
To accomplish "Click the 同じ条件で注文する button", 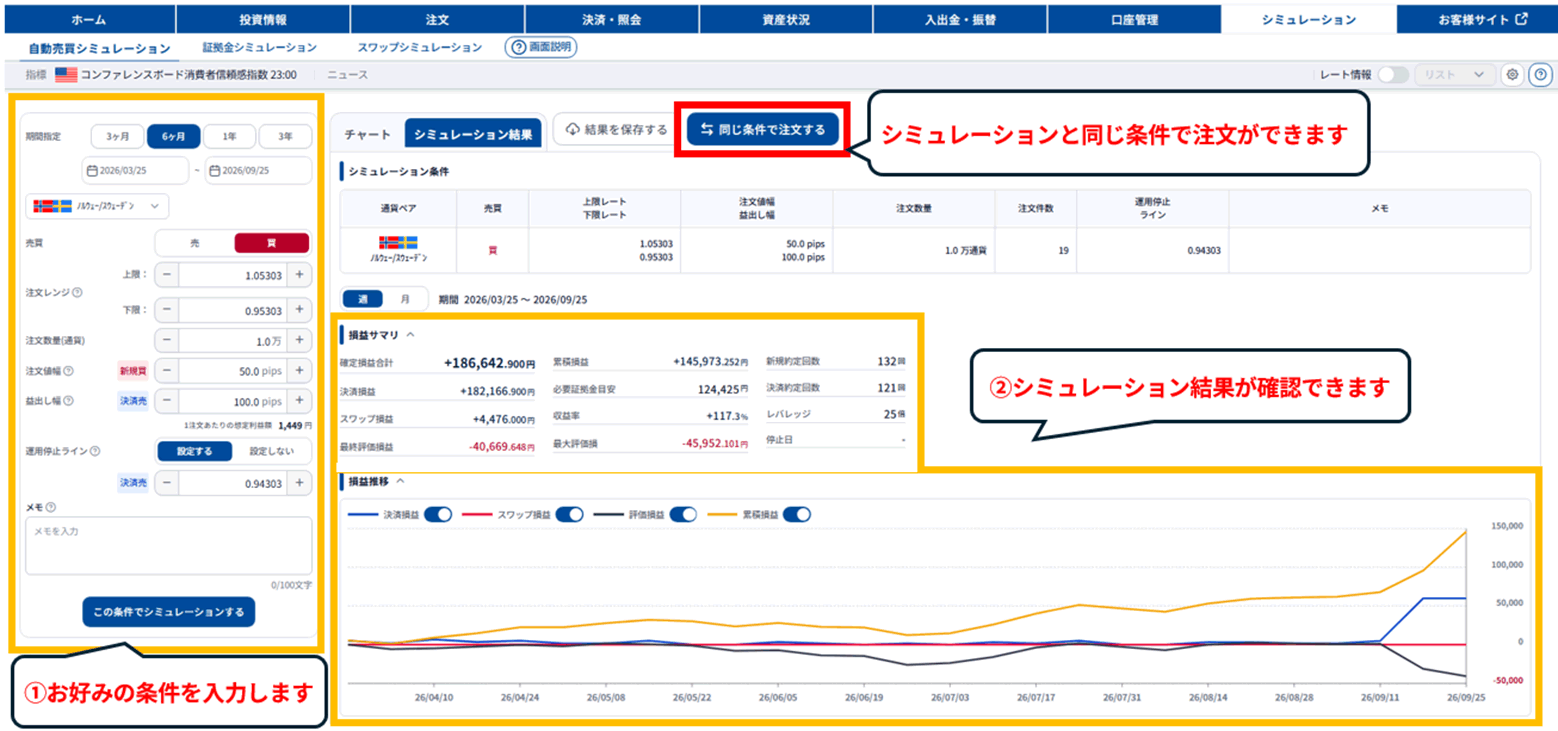I will click(763, 129).
